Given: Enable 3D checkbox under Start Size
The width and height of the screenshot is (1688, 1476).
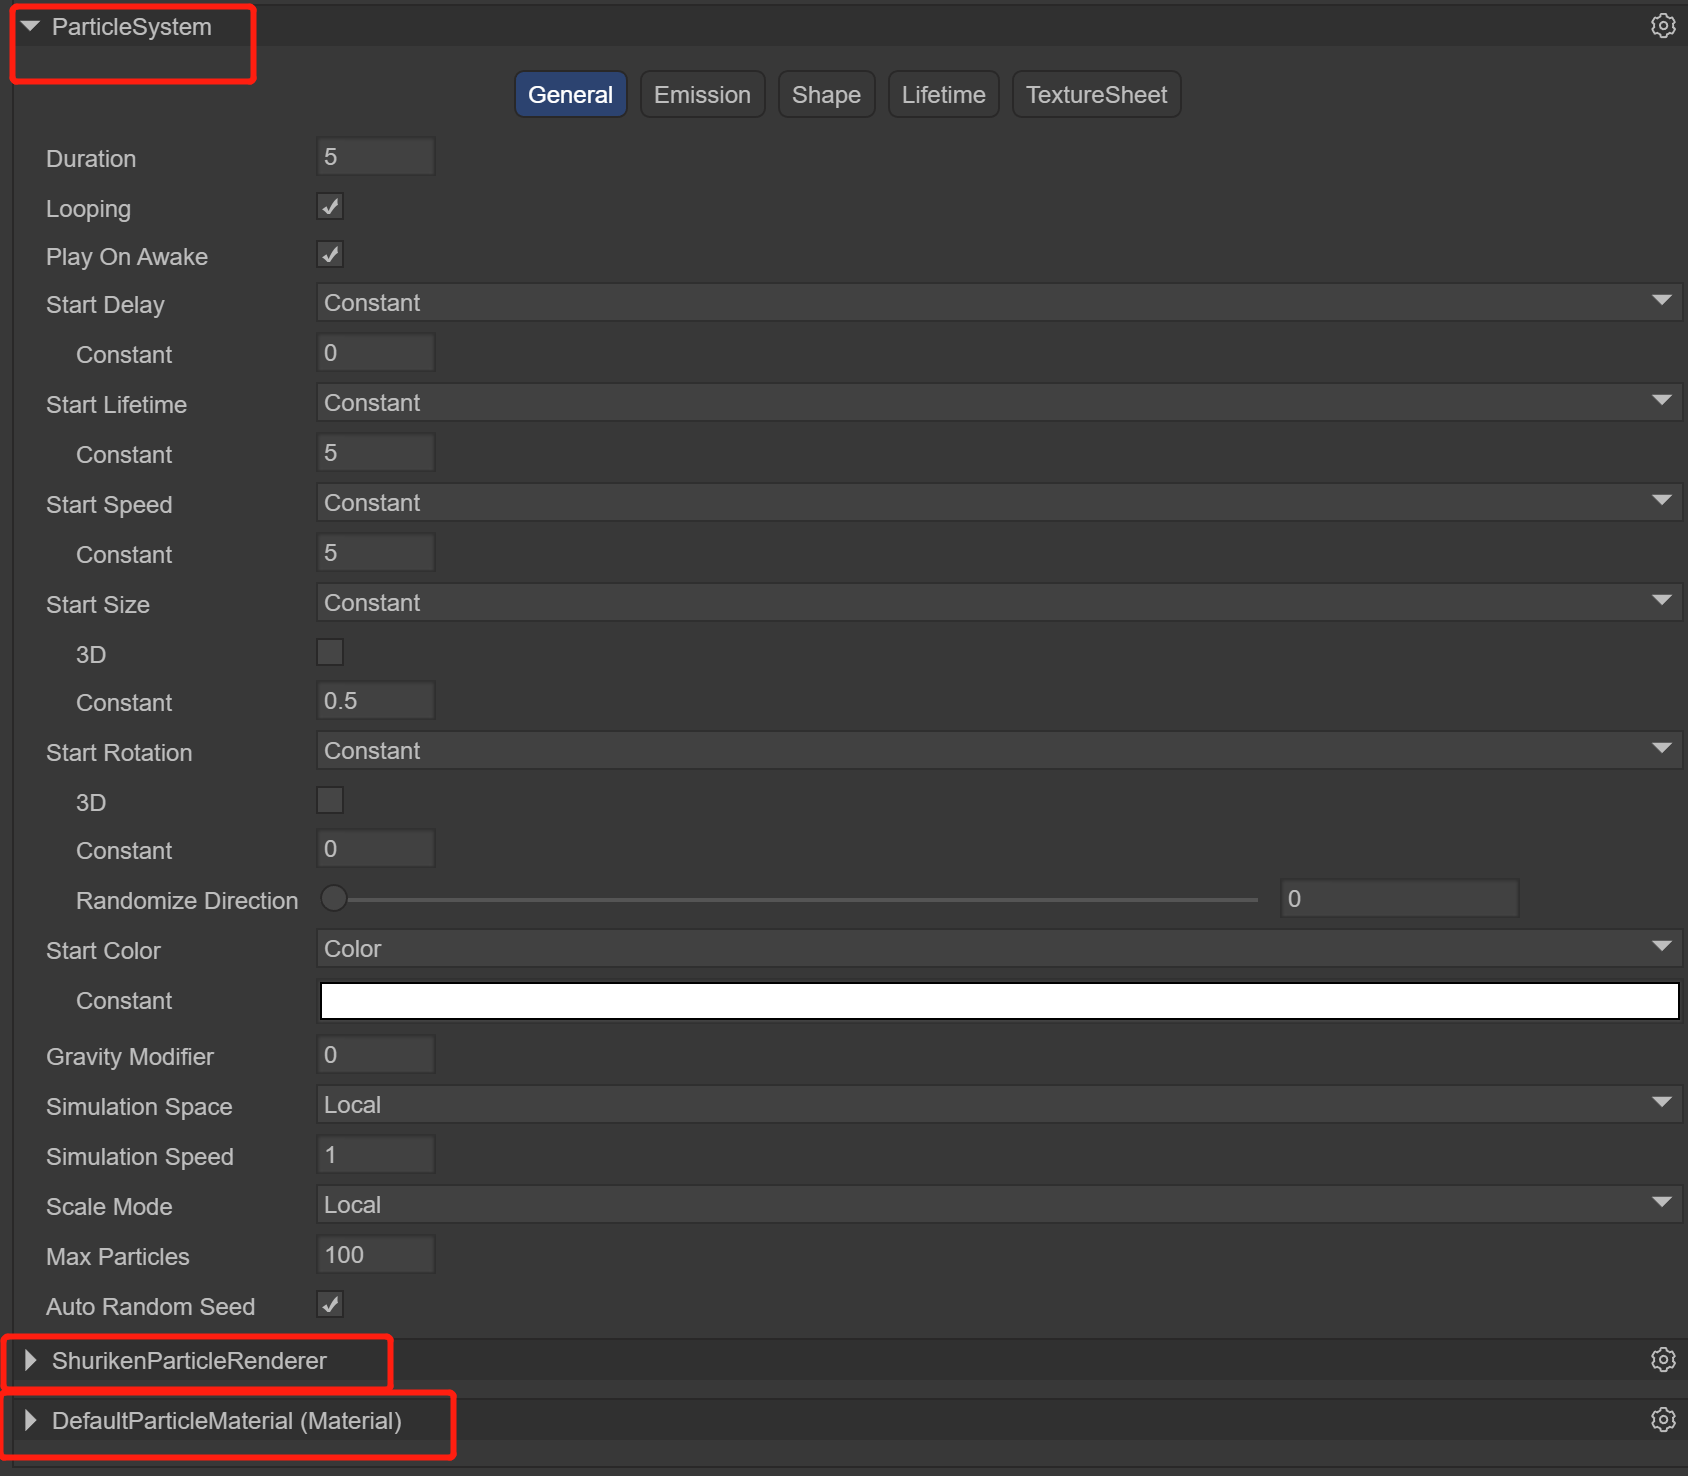Looking at the screenshot, I should point(330,653).
